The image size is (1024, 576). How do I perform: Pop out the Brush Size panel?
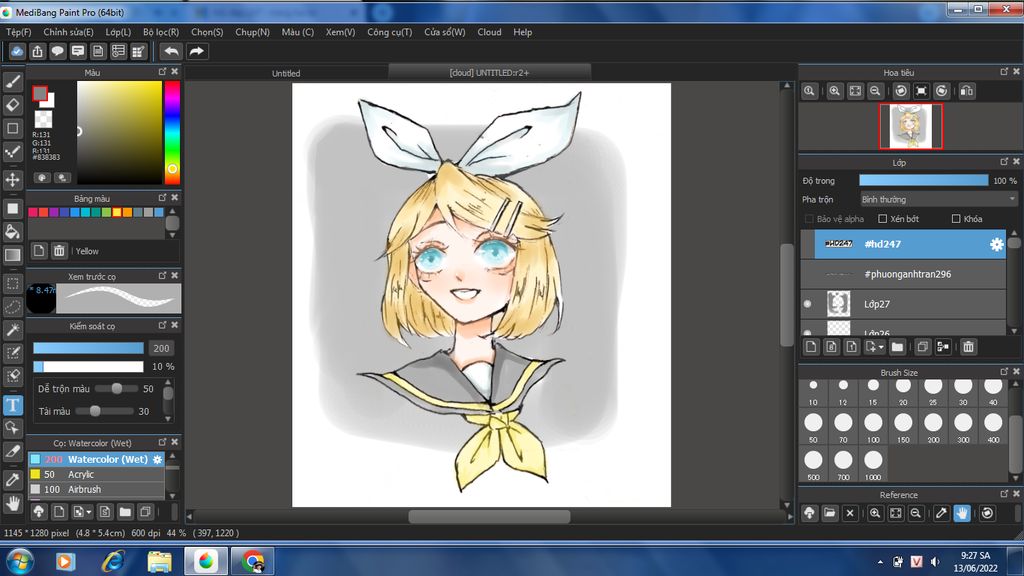[1004, 372]
